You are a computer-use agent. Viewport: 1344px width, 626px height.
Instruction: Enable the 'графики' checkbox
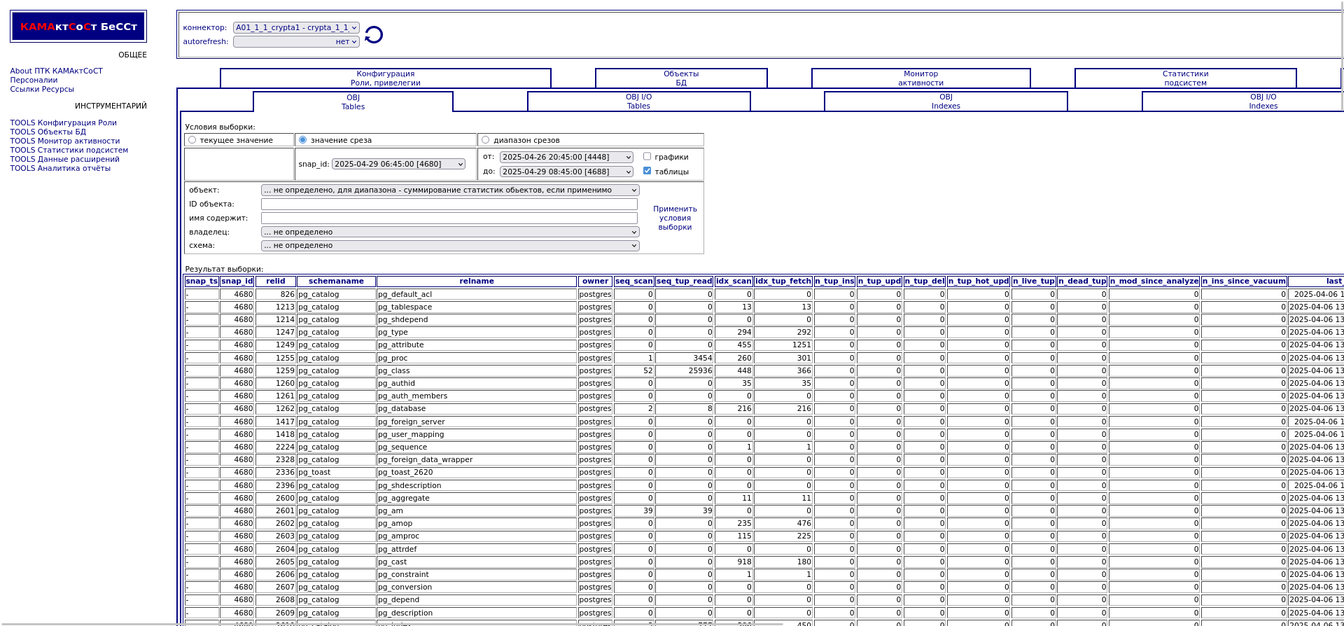pyautogui.click(x=647, y=157)
